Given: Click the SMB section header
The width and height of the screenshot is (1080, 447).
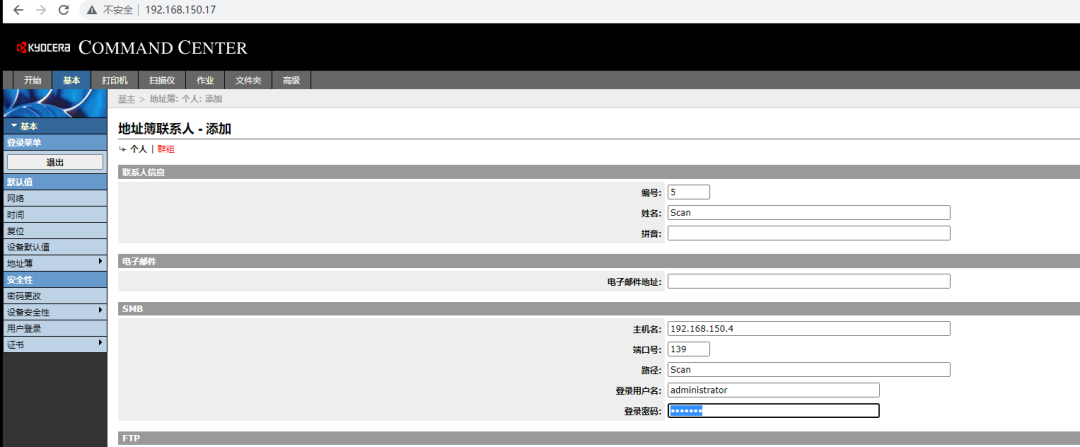Looking at the screenshot, I should (599, 309).
